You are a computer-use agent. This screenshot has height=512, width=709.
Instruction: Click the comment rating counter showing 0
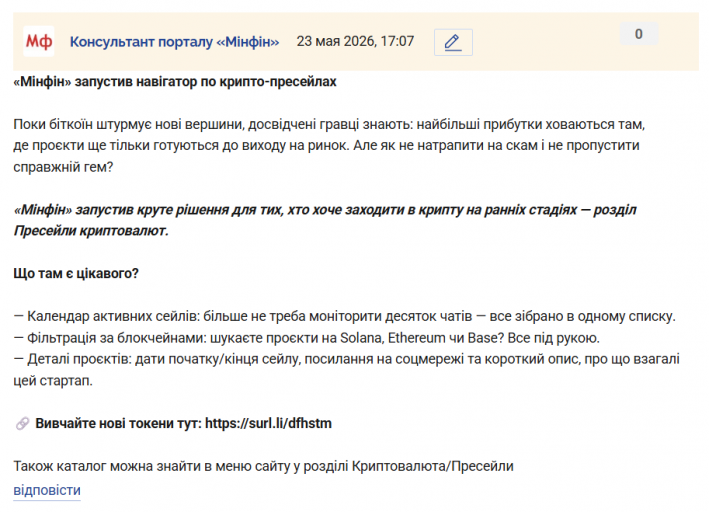(638, 34)
